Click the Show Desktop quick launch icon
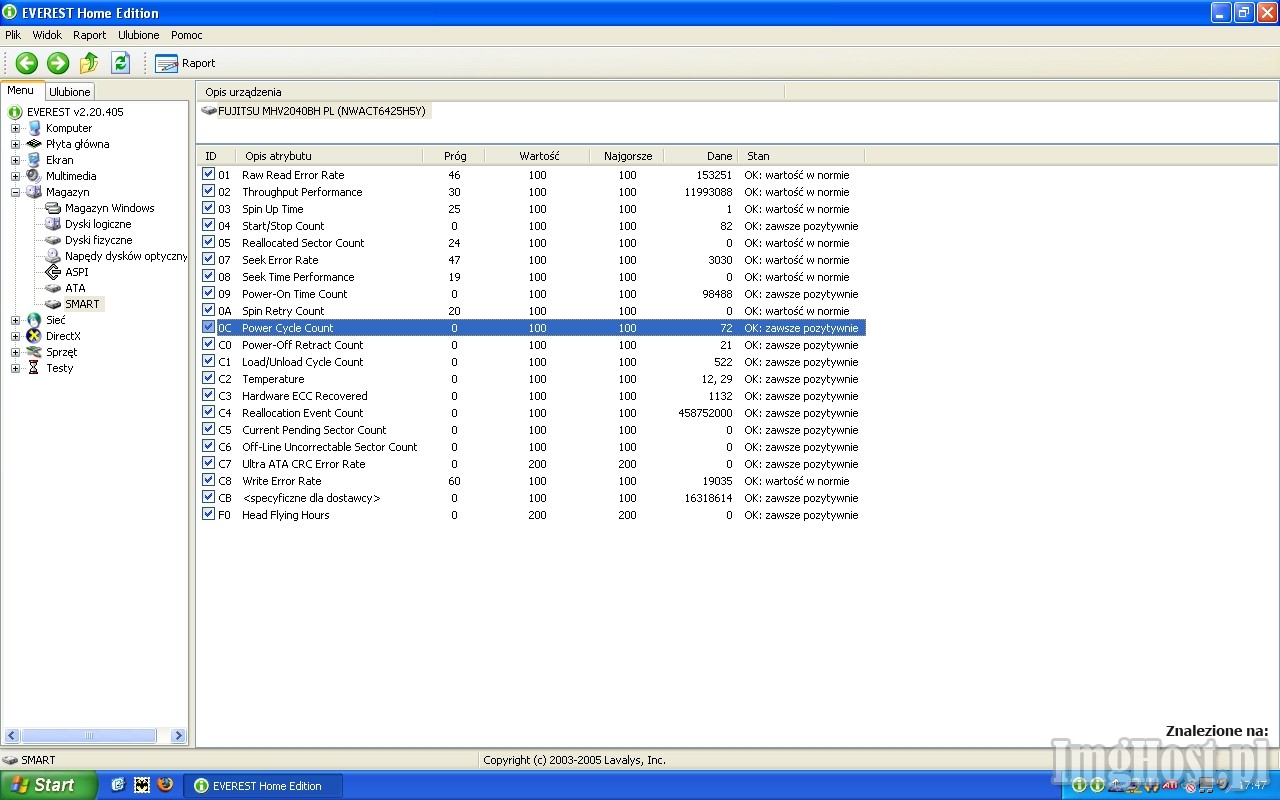1280x800 pixels. coord(118,785)
